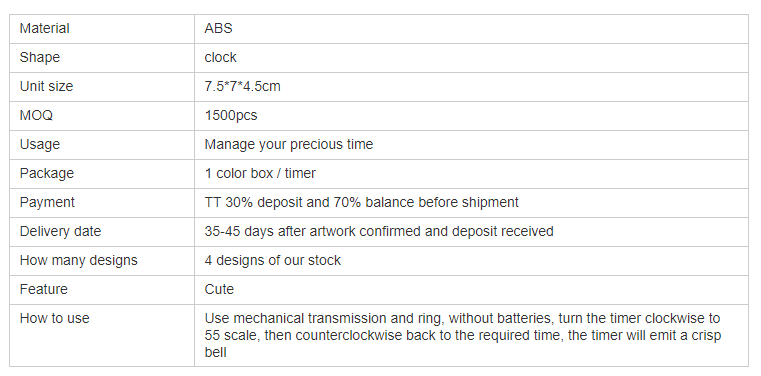Viewport: 761px width, 376px height.
Task: Click the Cute feature value
Action: click(219, 289)
